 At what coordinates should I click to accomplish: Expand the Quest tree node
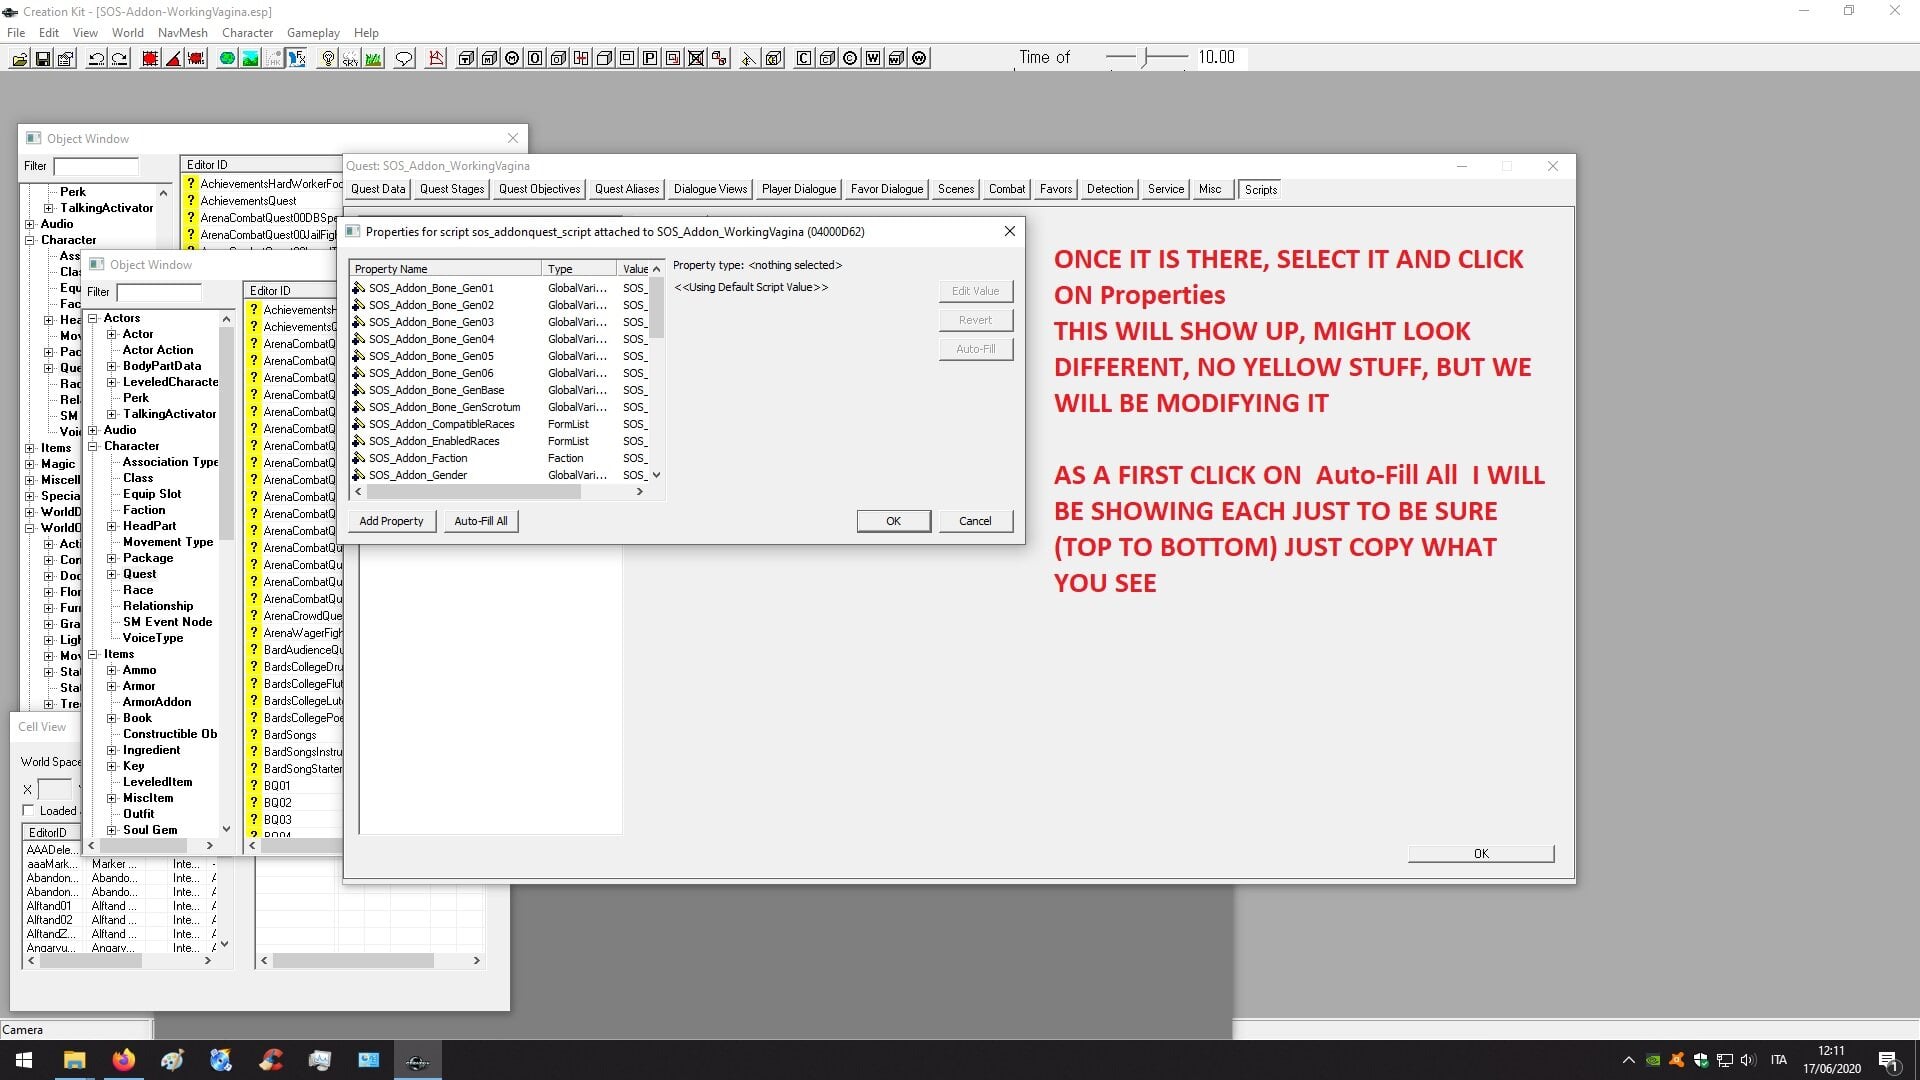tap(112, 574)
